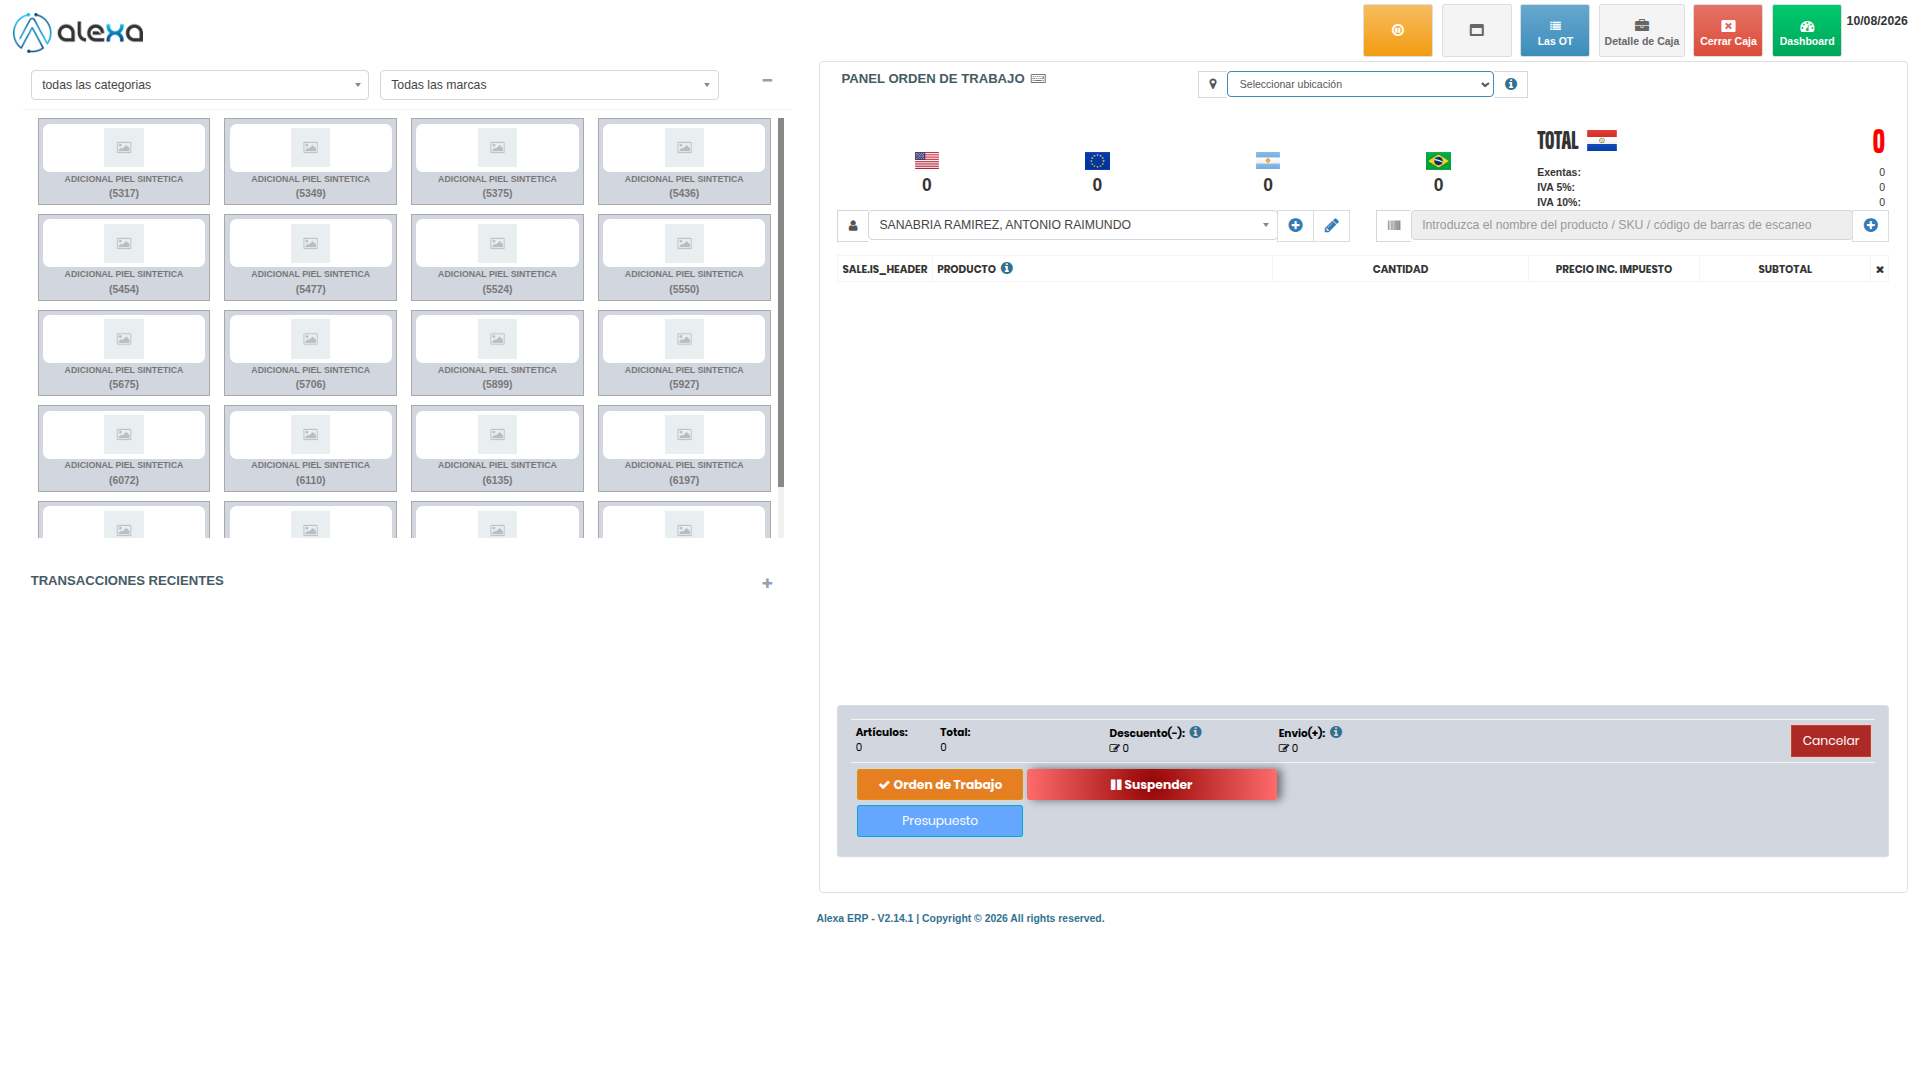This screenshot has width=1920, height=1080.
Task: Click the Brazil flag icon
Action: [x=1438, y=160]
